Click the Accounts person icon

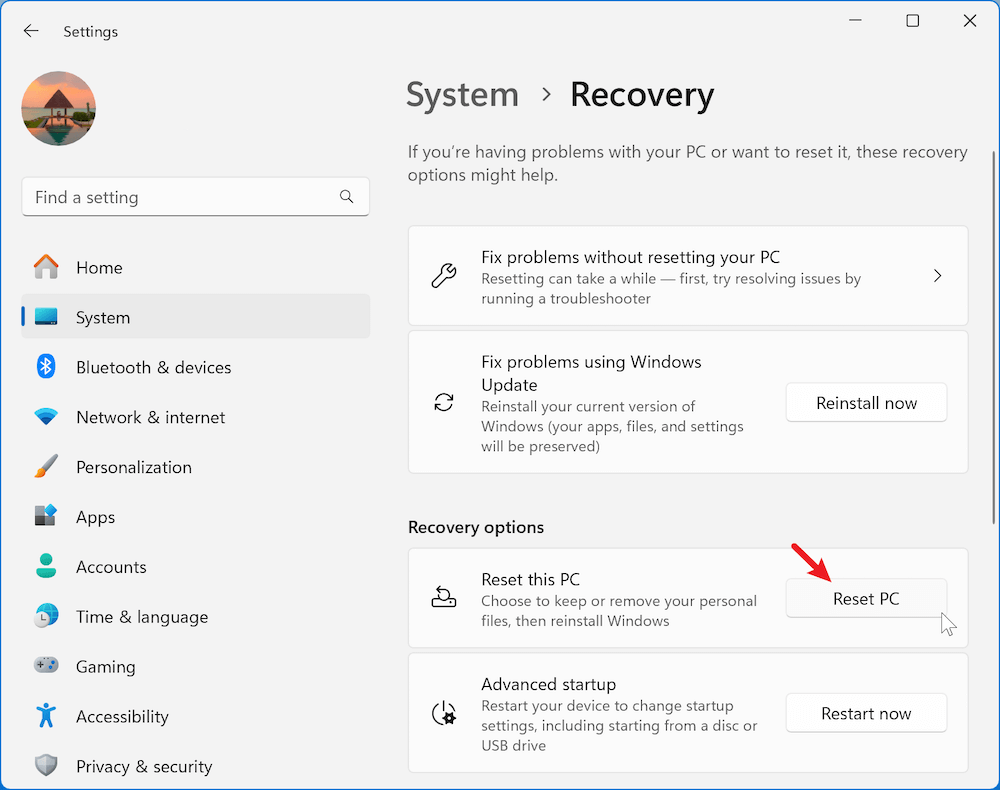45,567
